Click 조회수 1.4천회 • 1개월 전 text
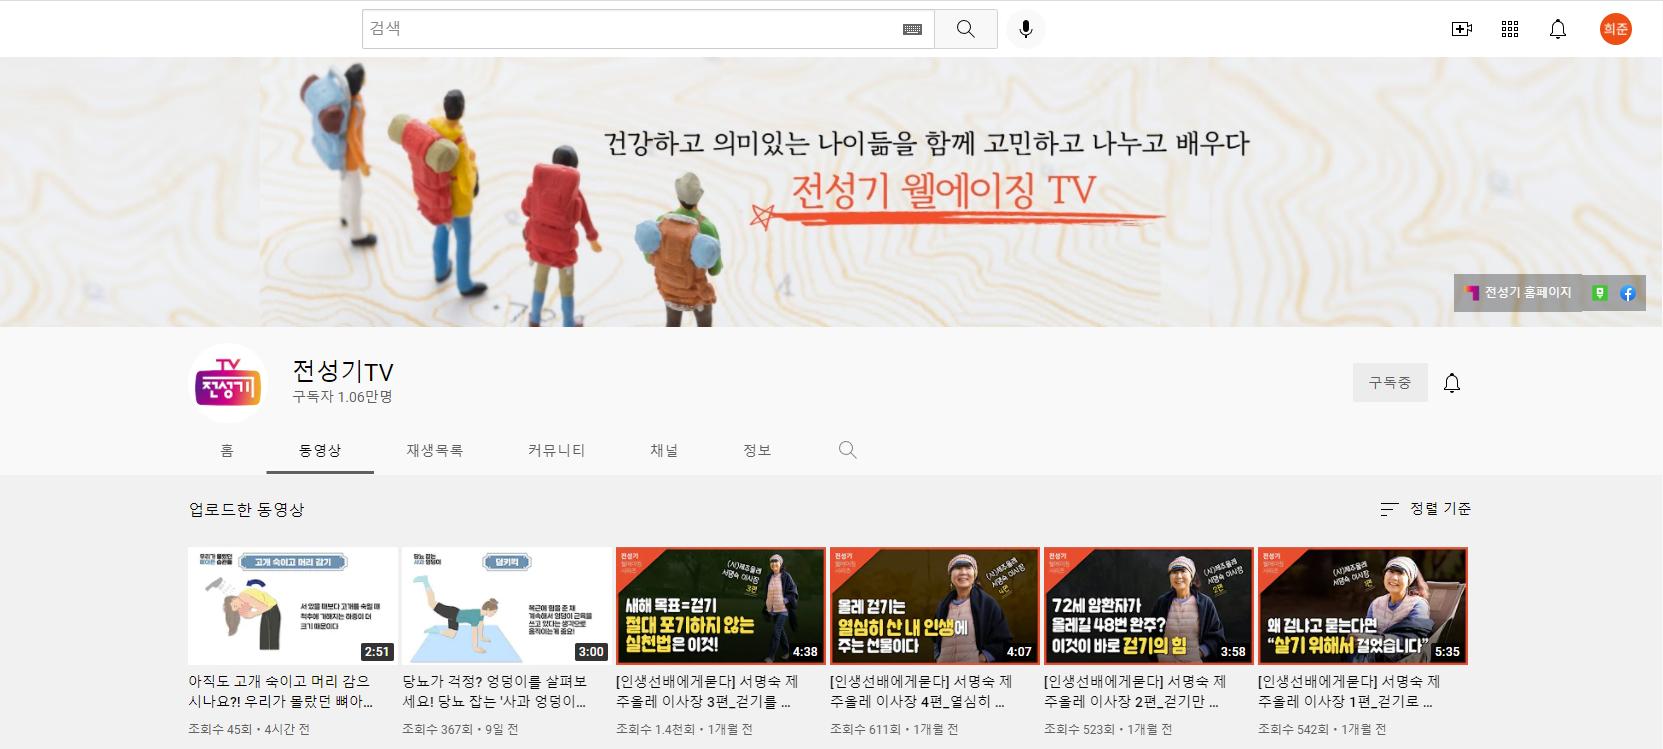This screenshot has height=749, width=1663. (687, 730)
